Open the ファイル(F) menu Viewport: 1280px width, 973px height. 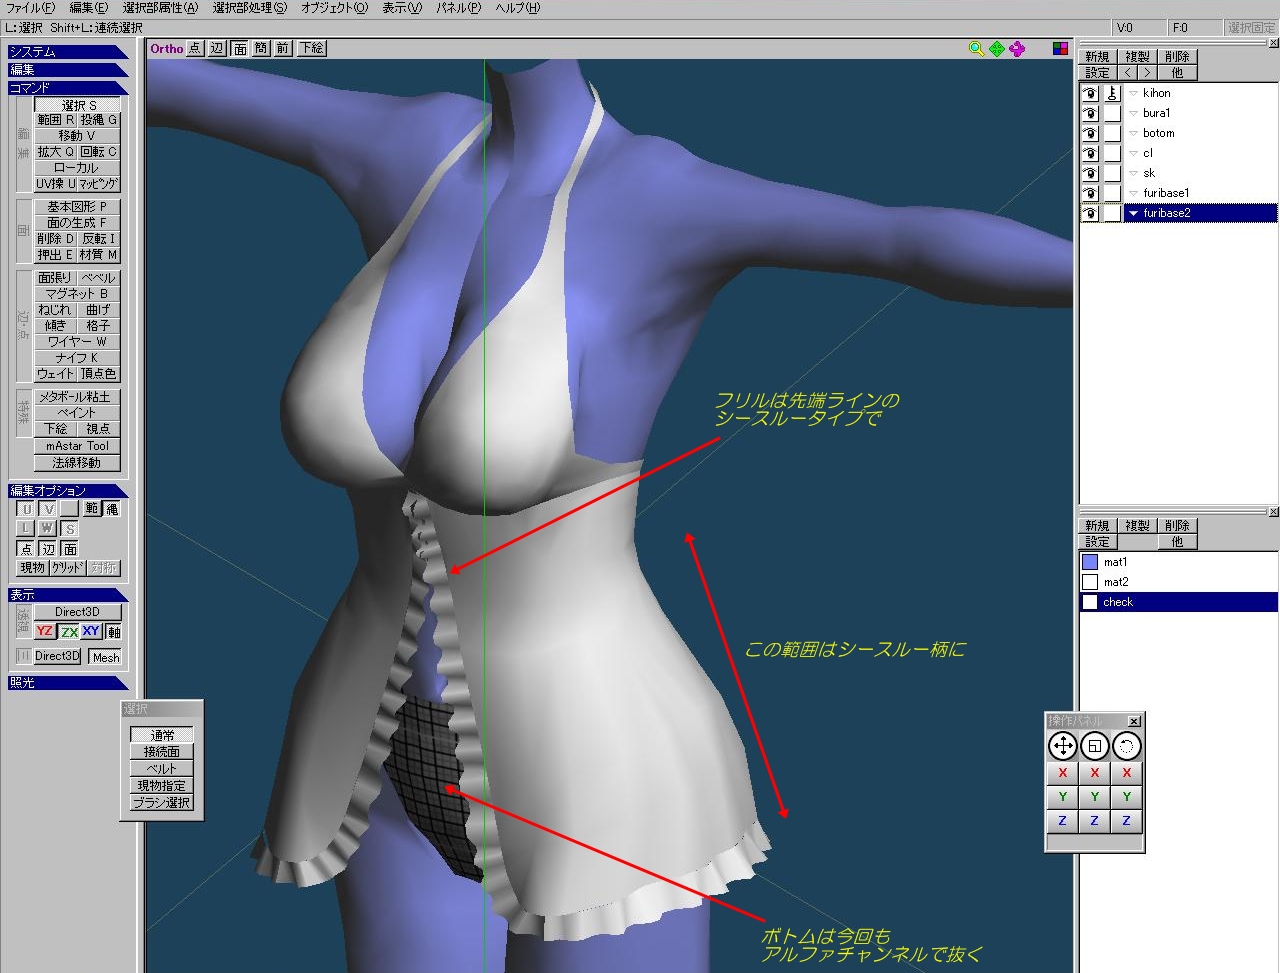30,8
